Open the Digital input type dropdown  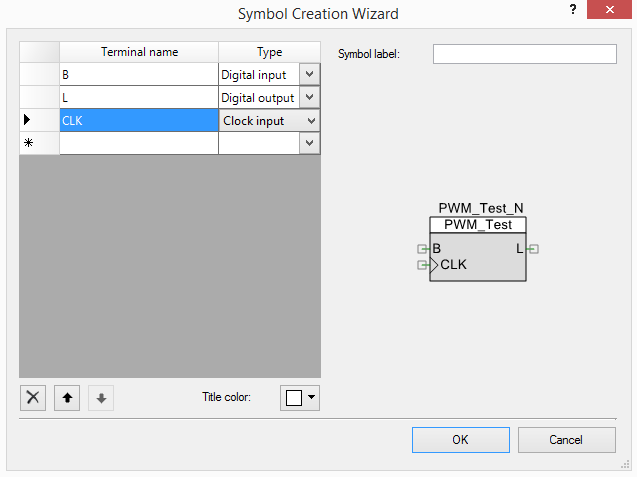(310, 74)
